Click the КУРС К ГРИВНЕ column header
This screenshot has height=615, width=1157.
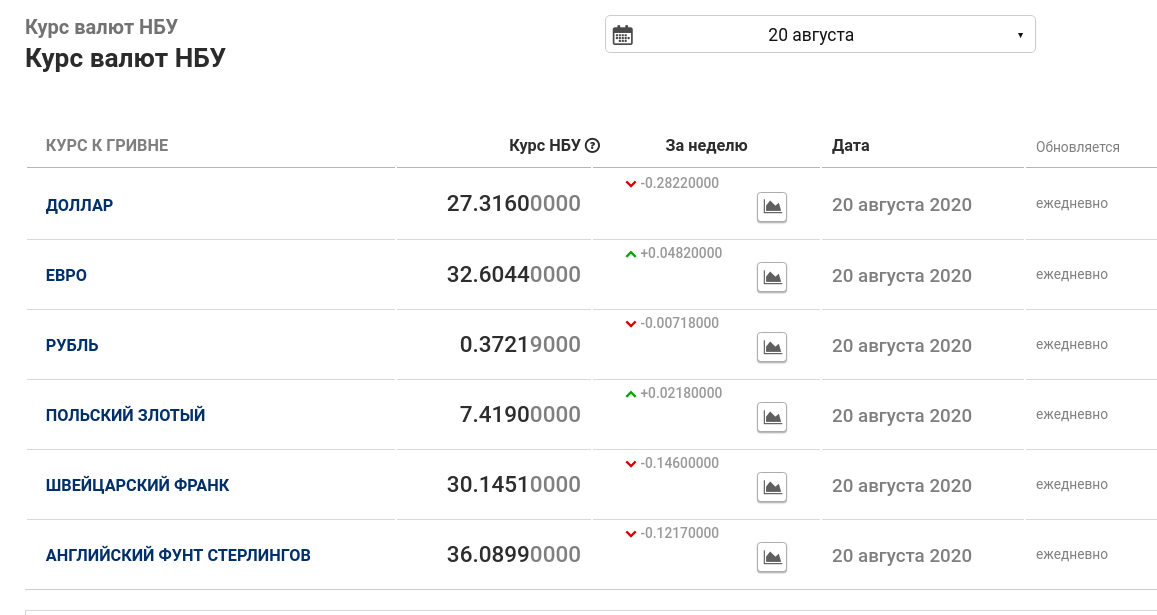107,145
